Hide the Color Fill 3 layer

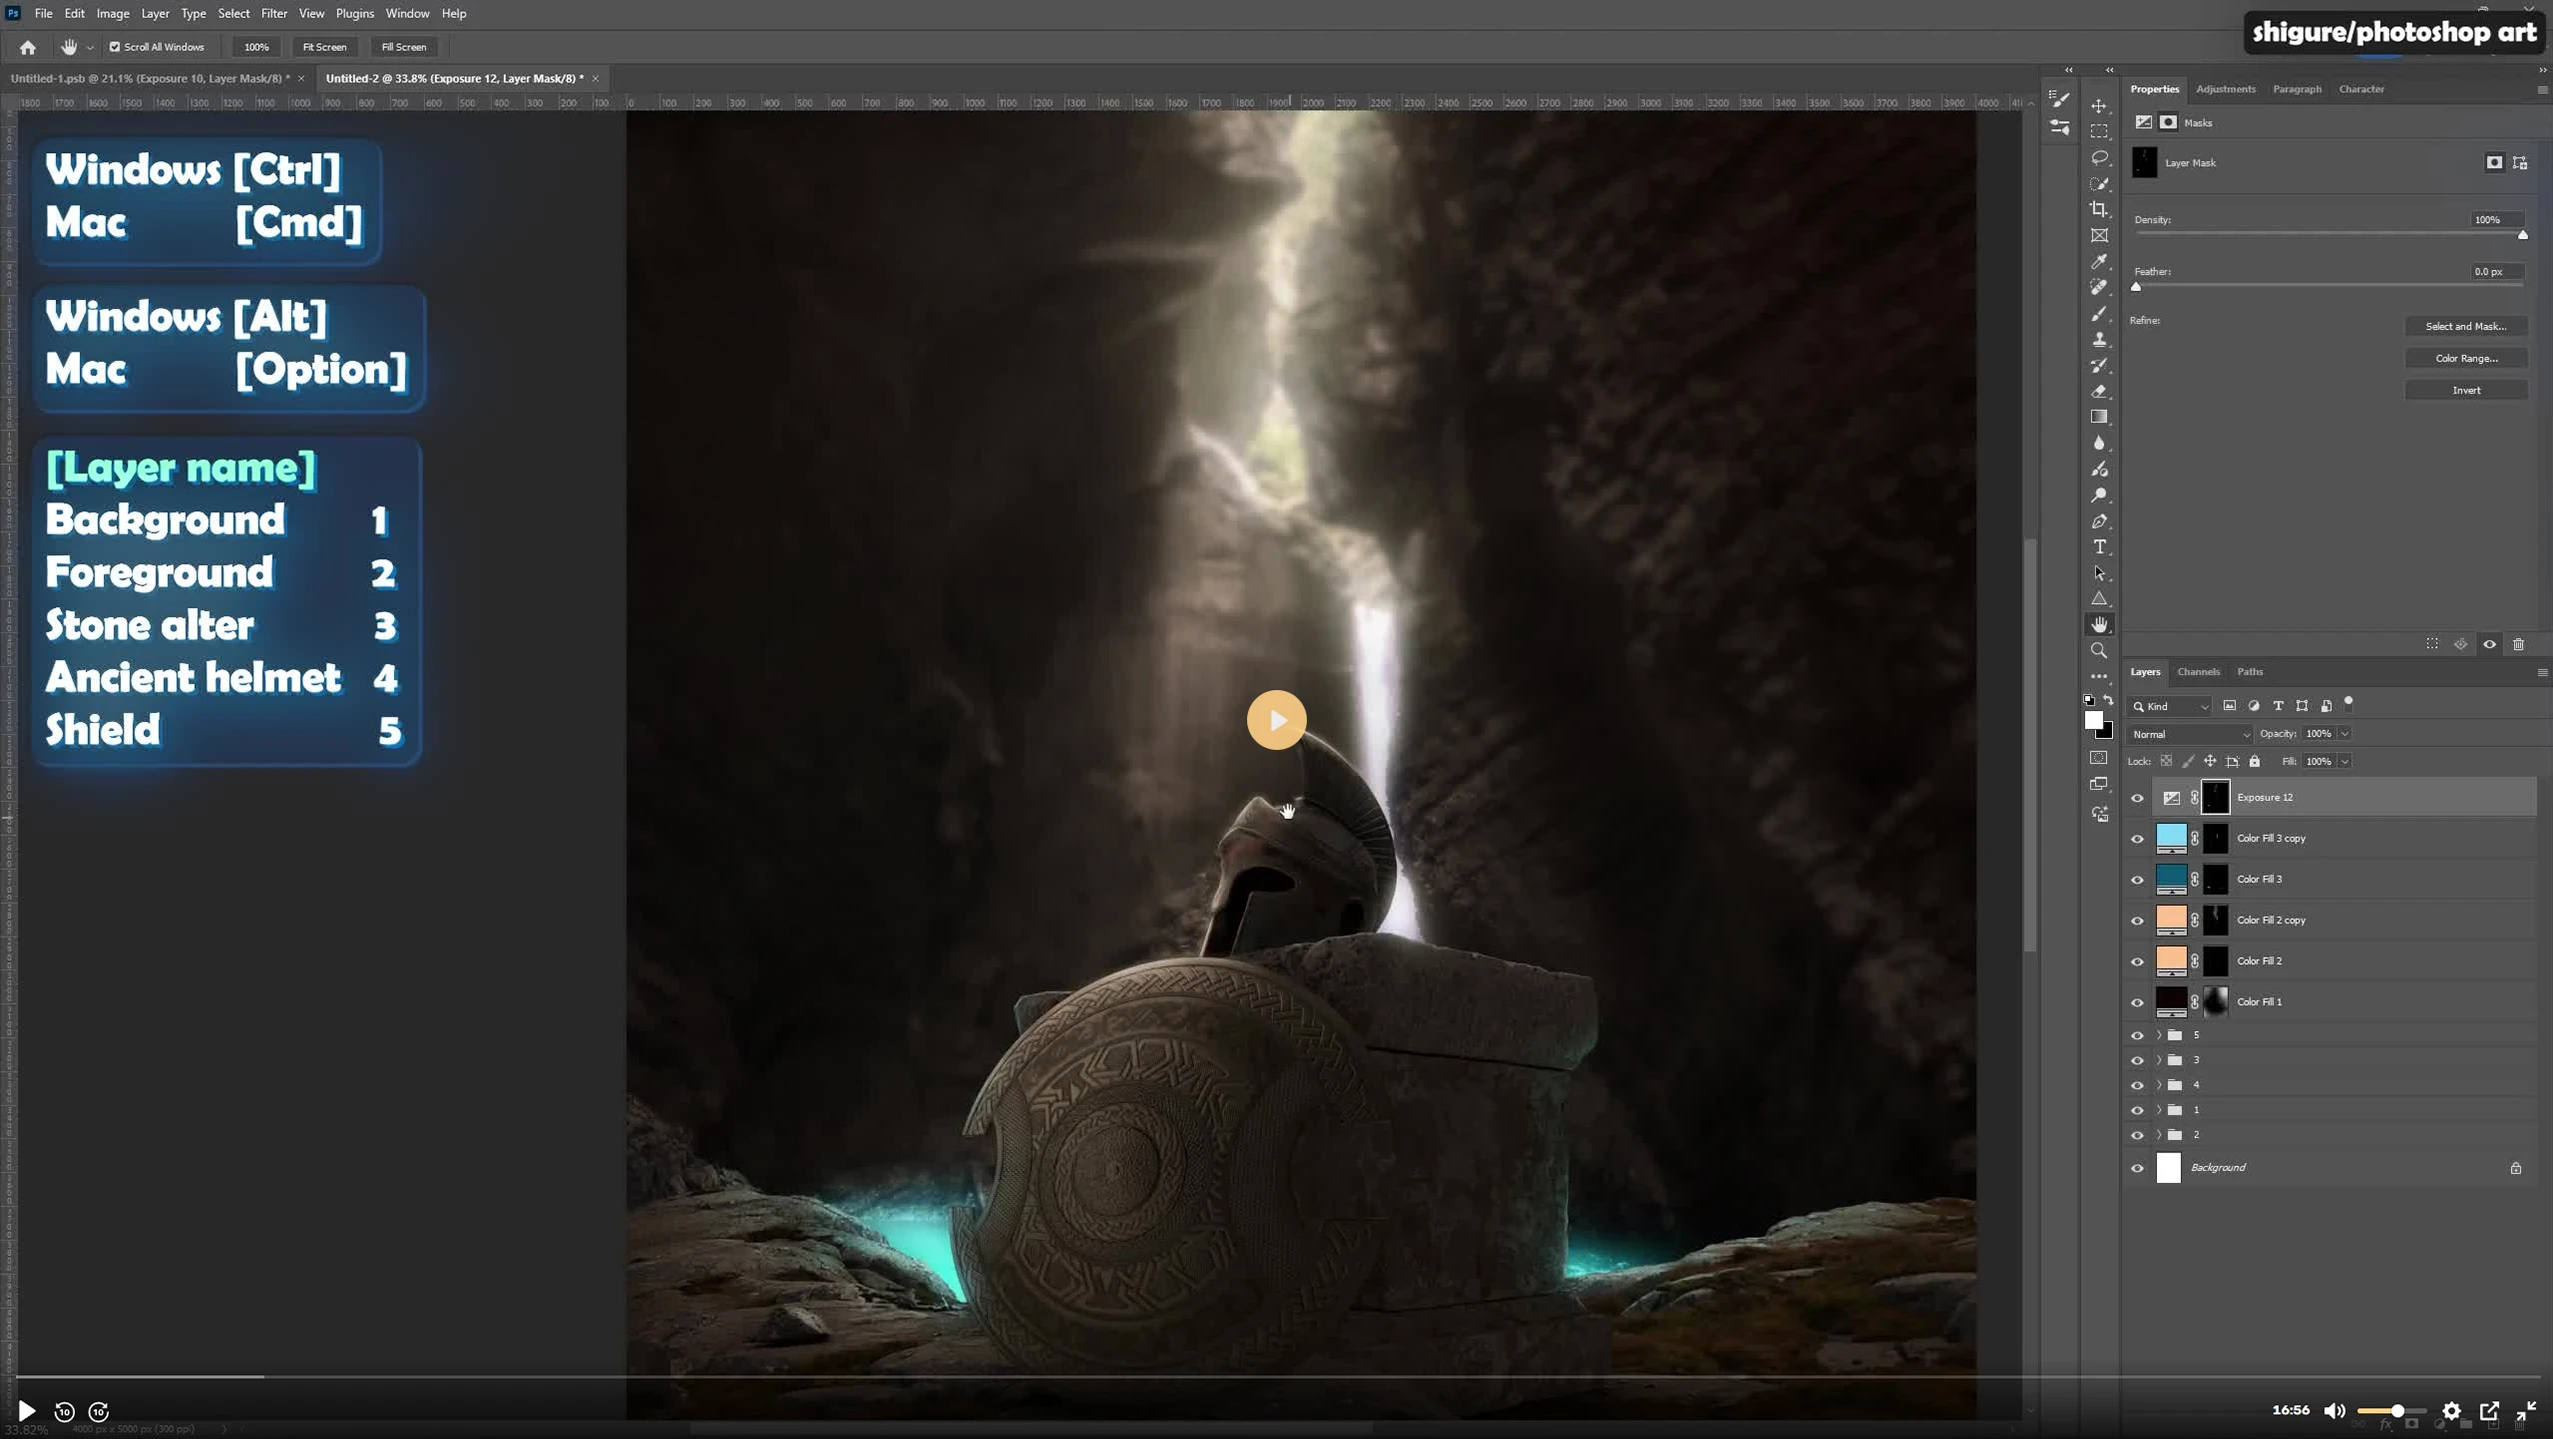tap(2137, 880)
